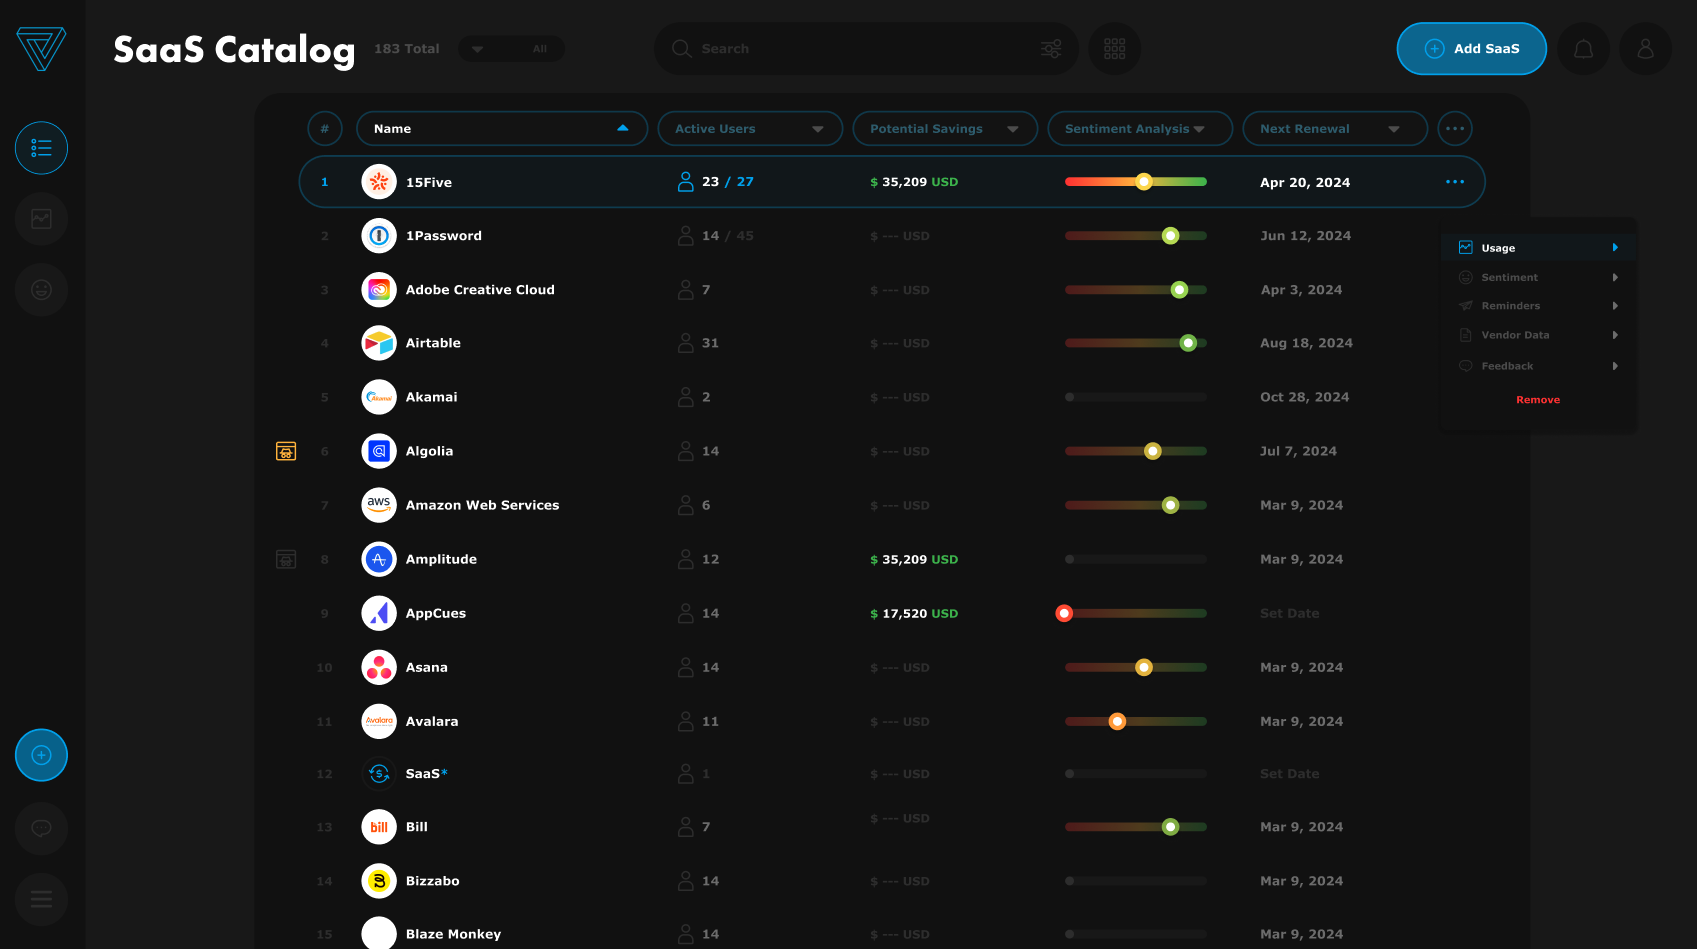This screenshot has height=949, width=1697.
Task: Select Remove in context menu
Action: pyautogui.click(x=1538, y=400)
